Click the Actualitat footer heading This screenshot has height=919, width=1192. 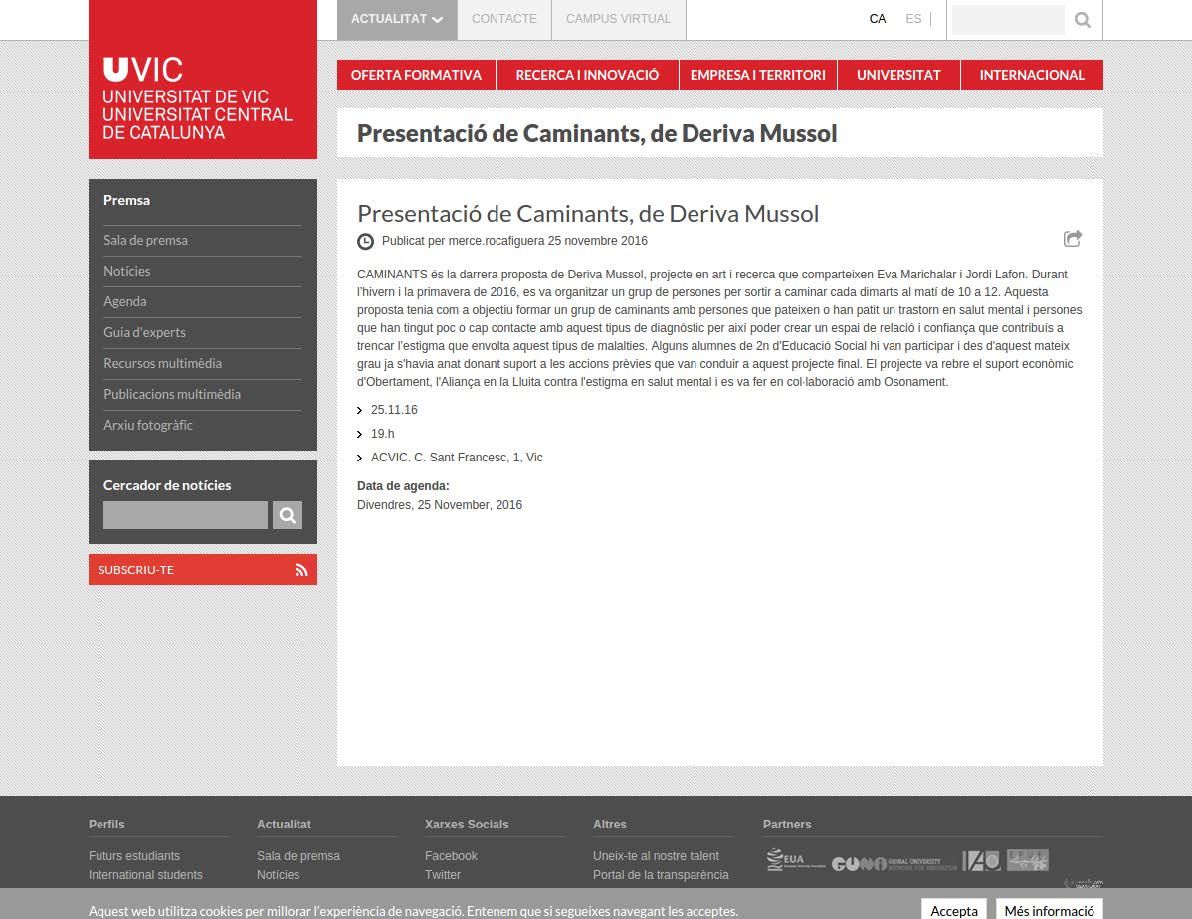284,824
